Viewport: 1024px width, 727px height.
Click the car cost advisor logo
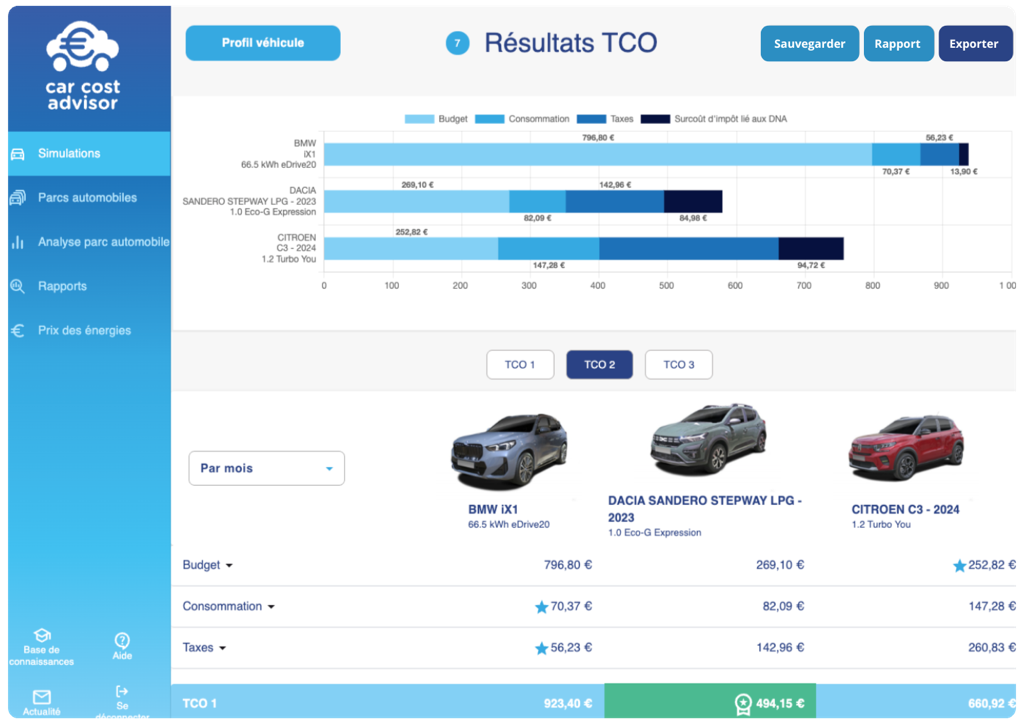click(x=82, y=65)
